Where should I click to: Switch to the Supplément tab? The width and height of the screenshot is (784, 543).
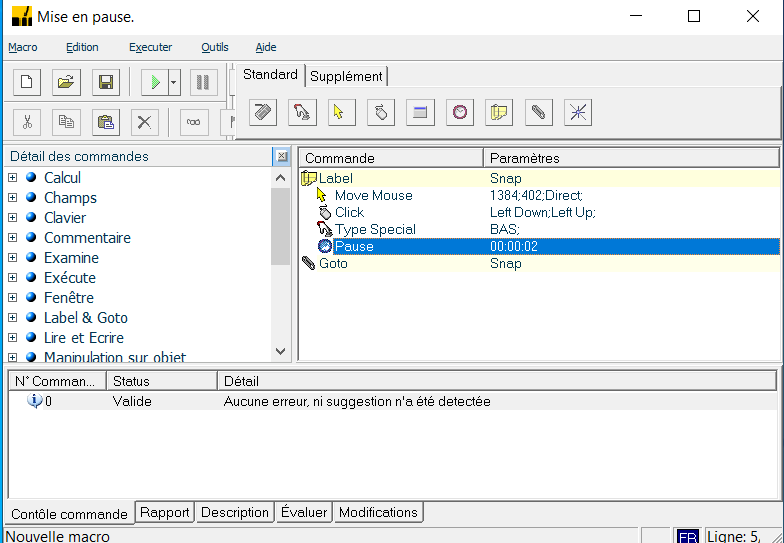(346, 76)
